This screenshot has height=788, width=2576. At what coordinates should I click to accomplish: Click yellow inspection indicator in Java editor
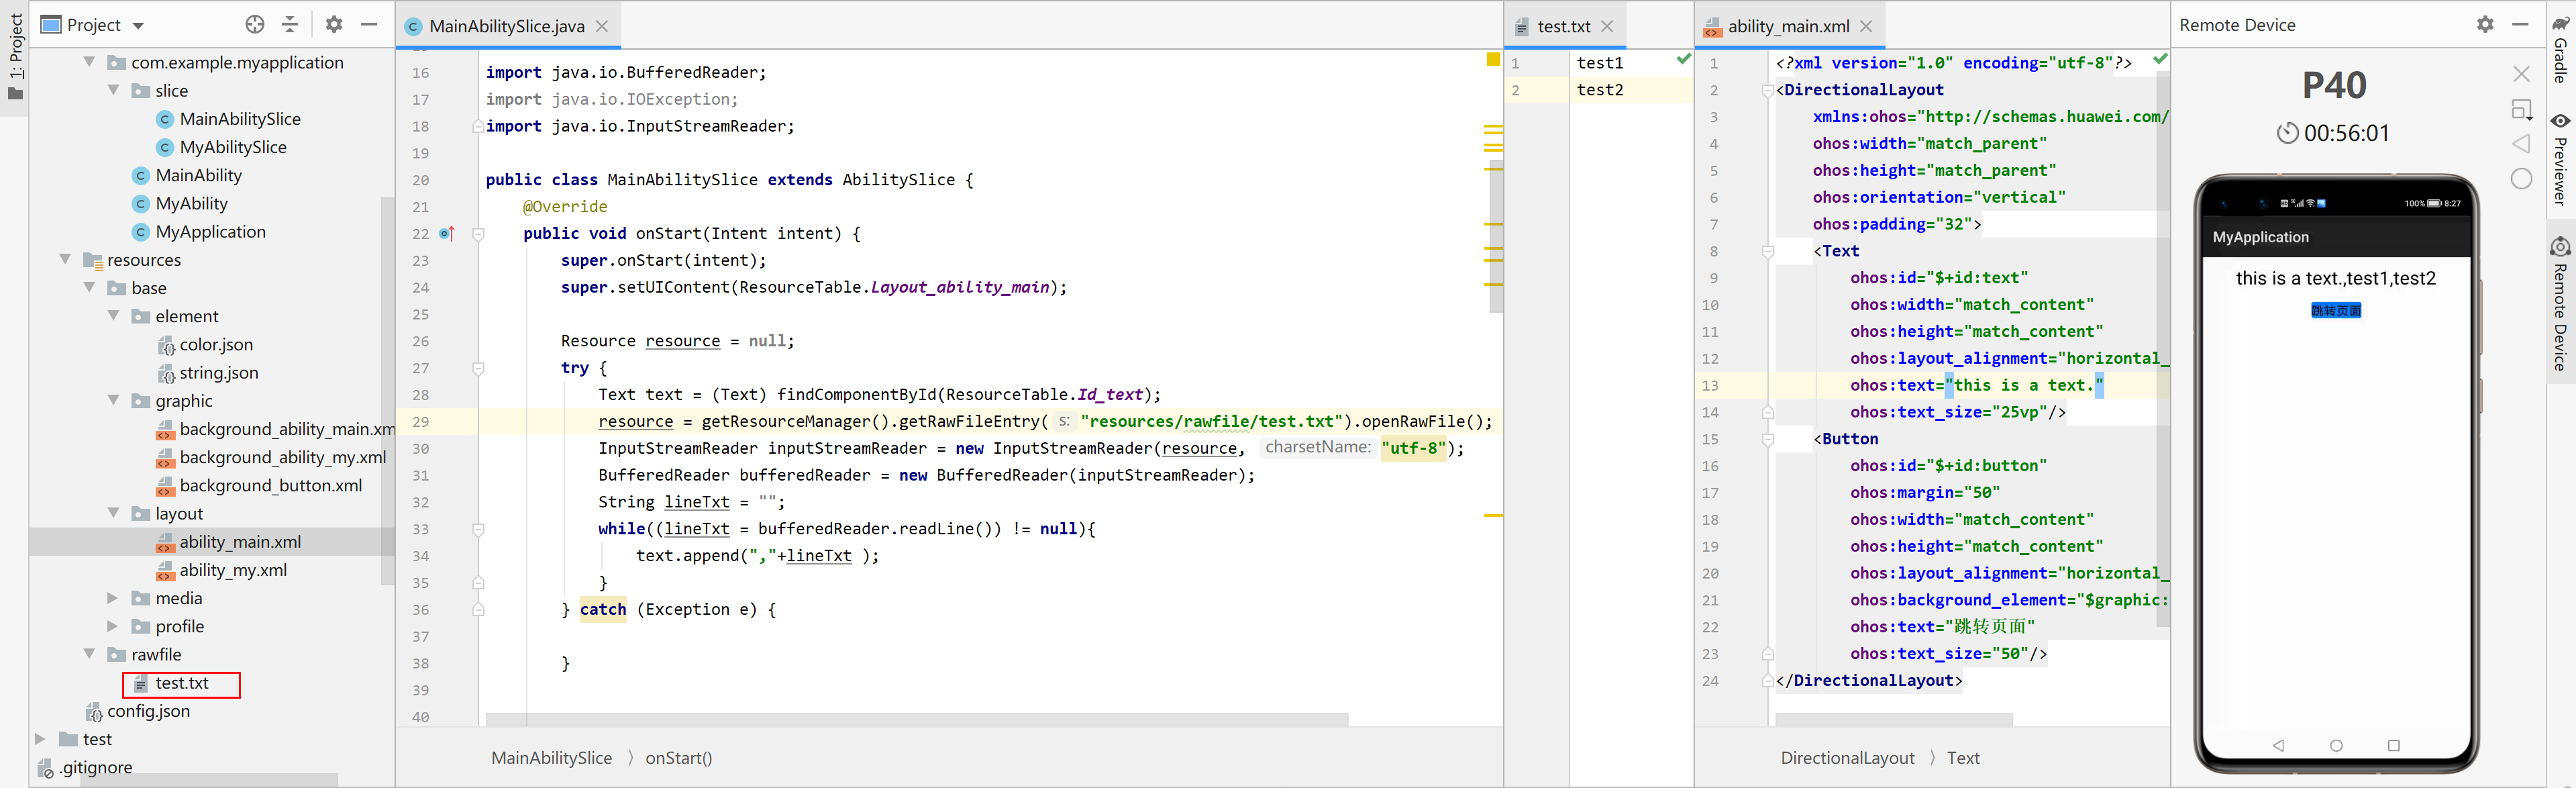click(1493, 60)
